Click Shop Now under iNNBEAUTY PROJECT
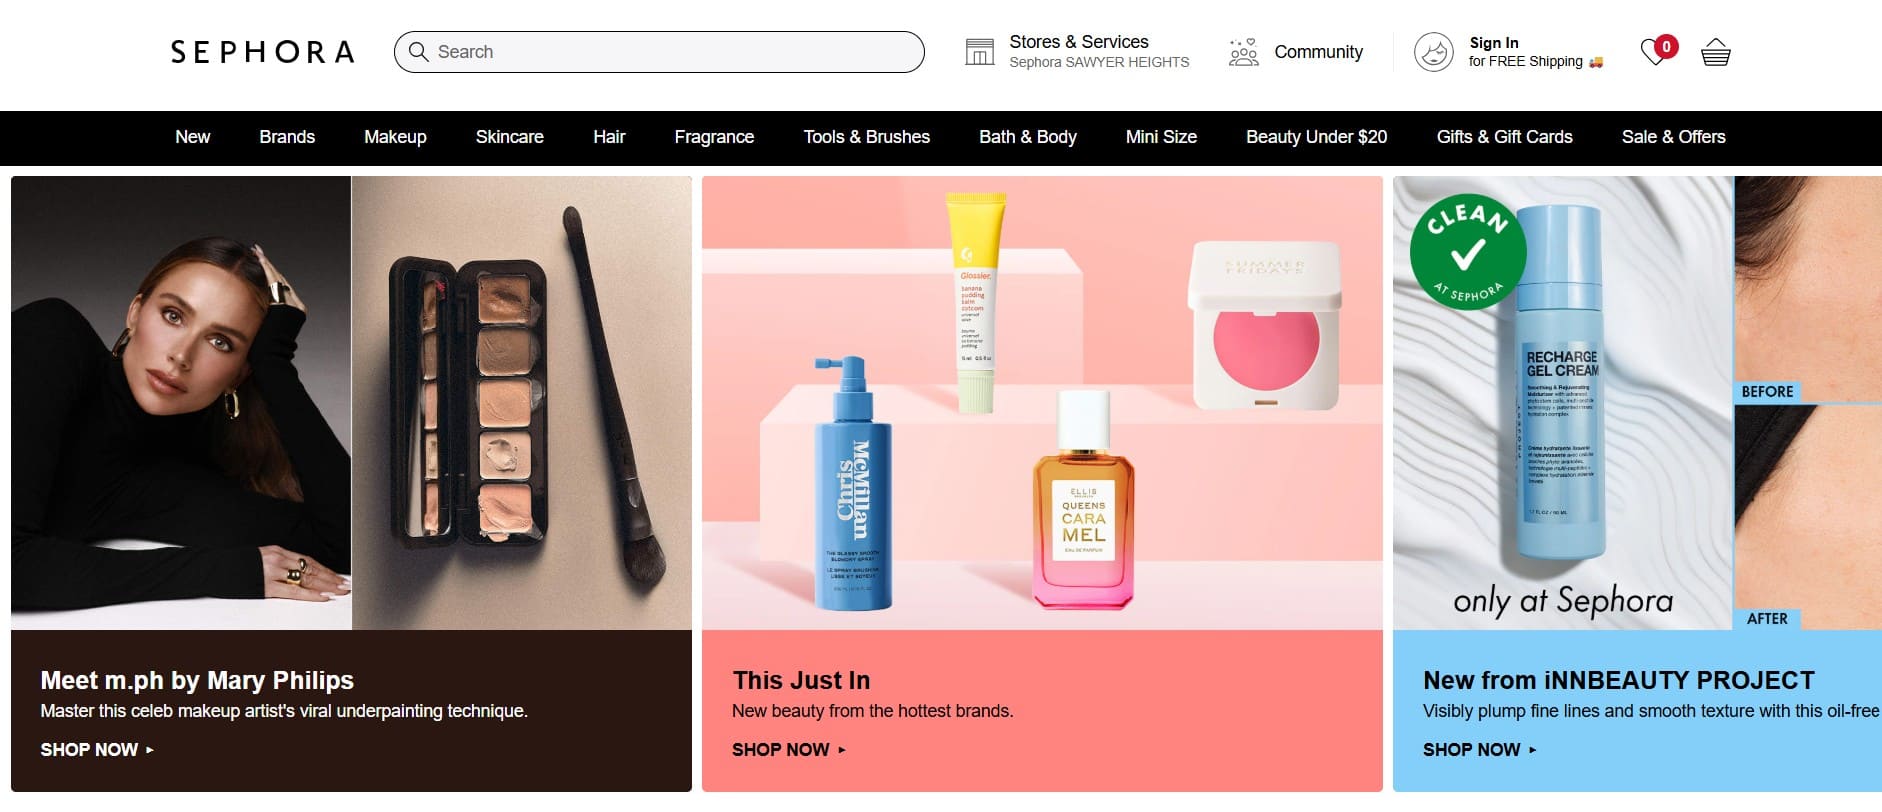 coord(1480,750)
